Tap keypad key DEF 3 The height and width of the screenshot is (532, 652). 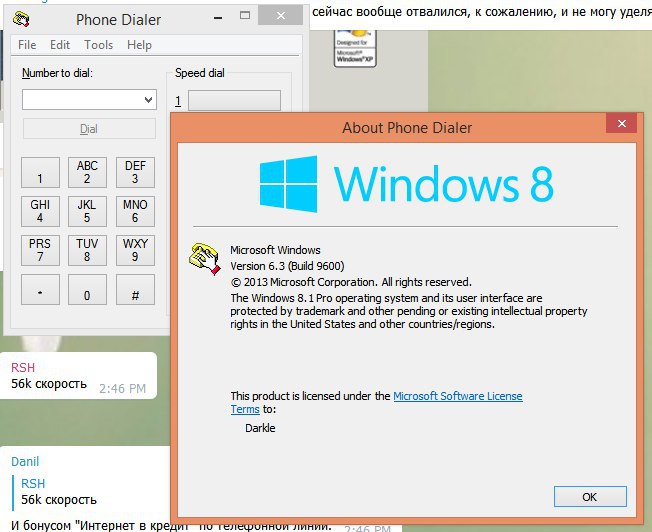(135, 172)
